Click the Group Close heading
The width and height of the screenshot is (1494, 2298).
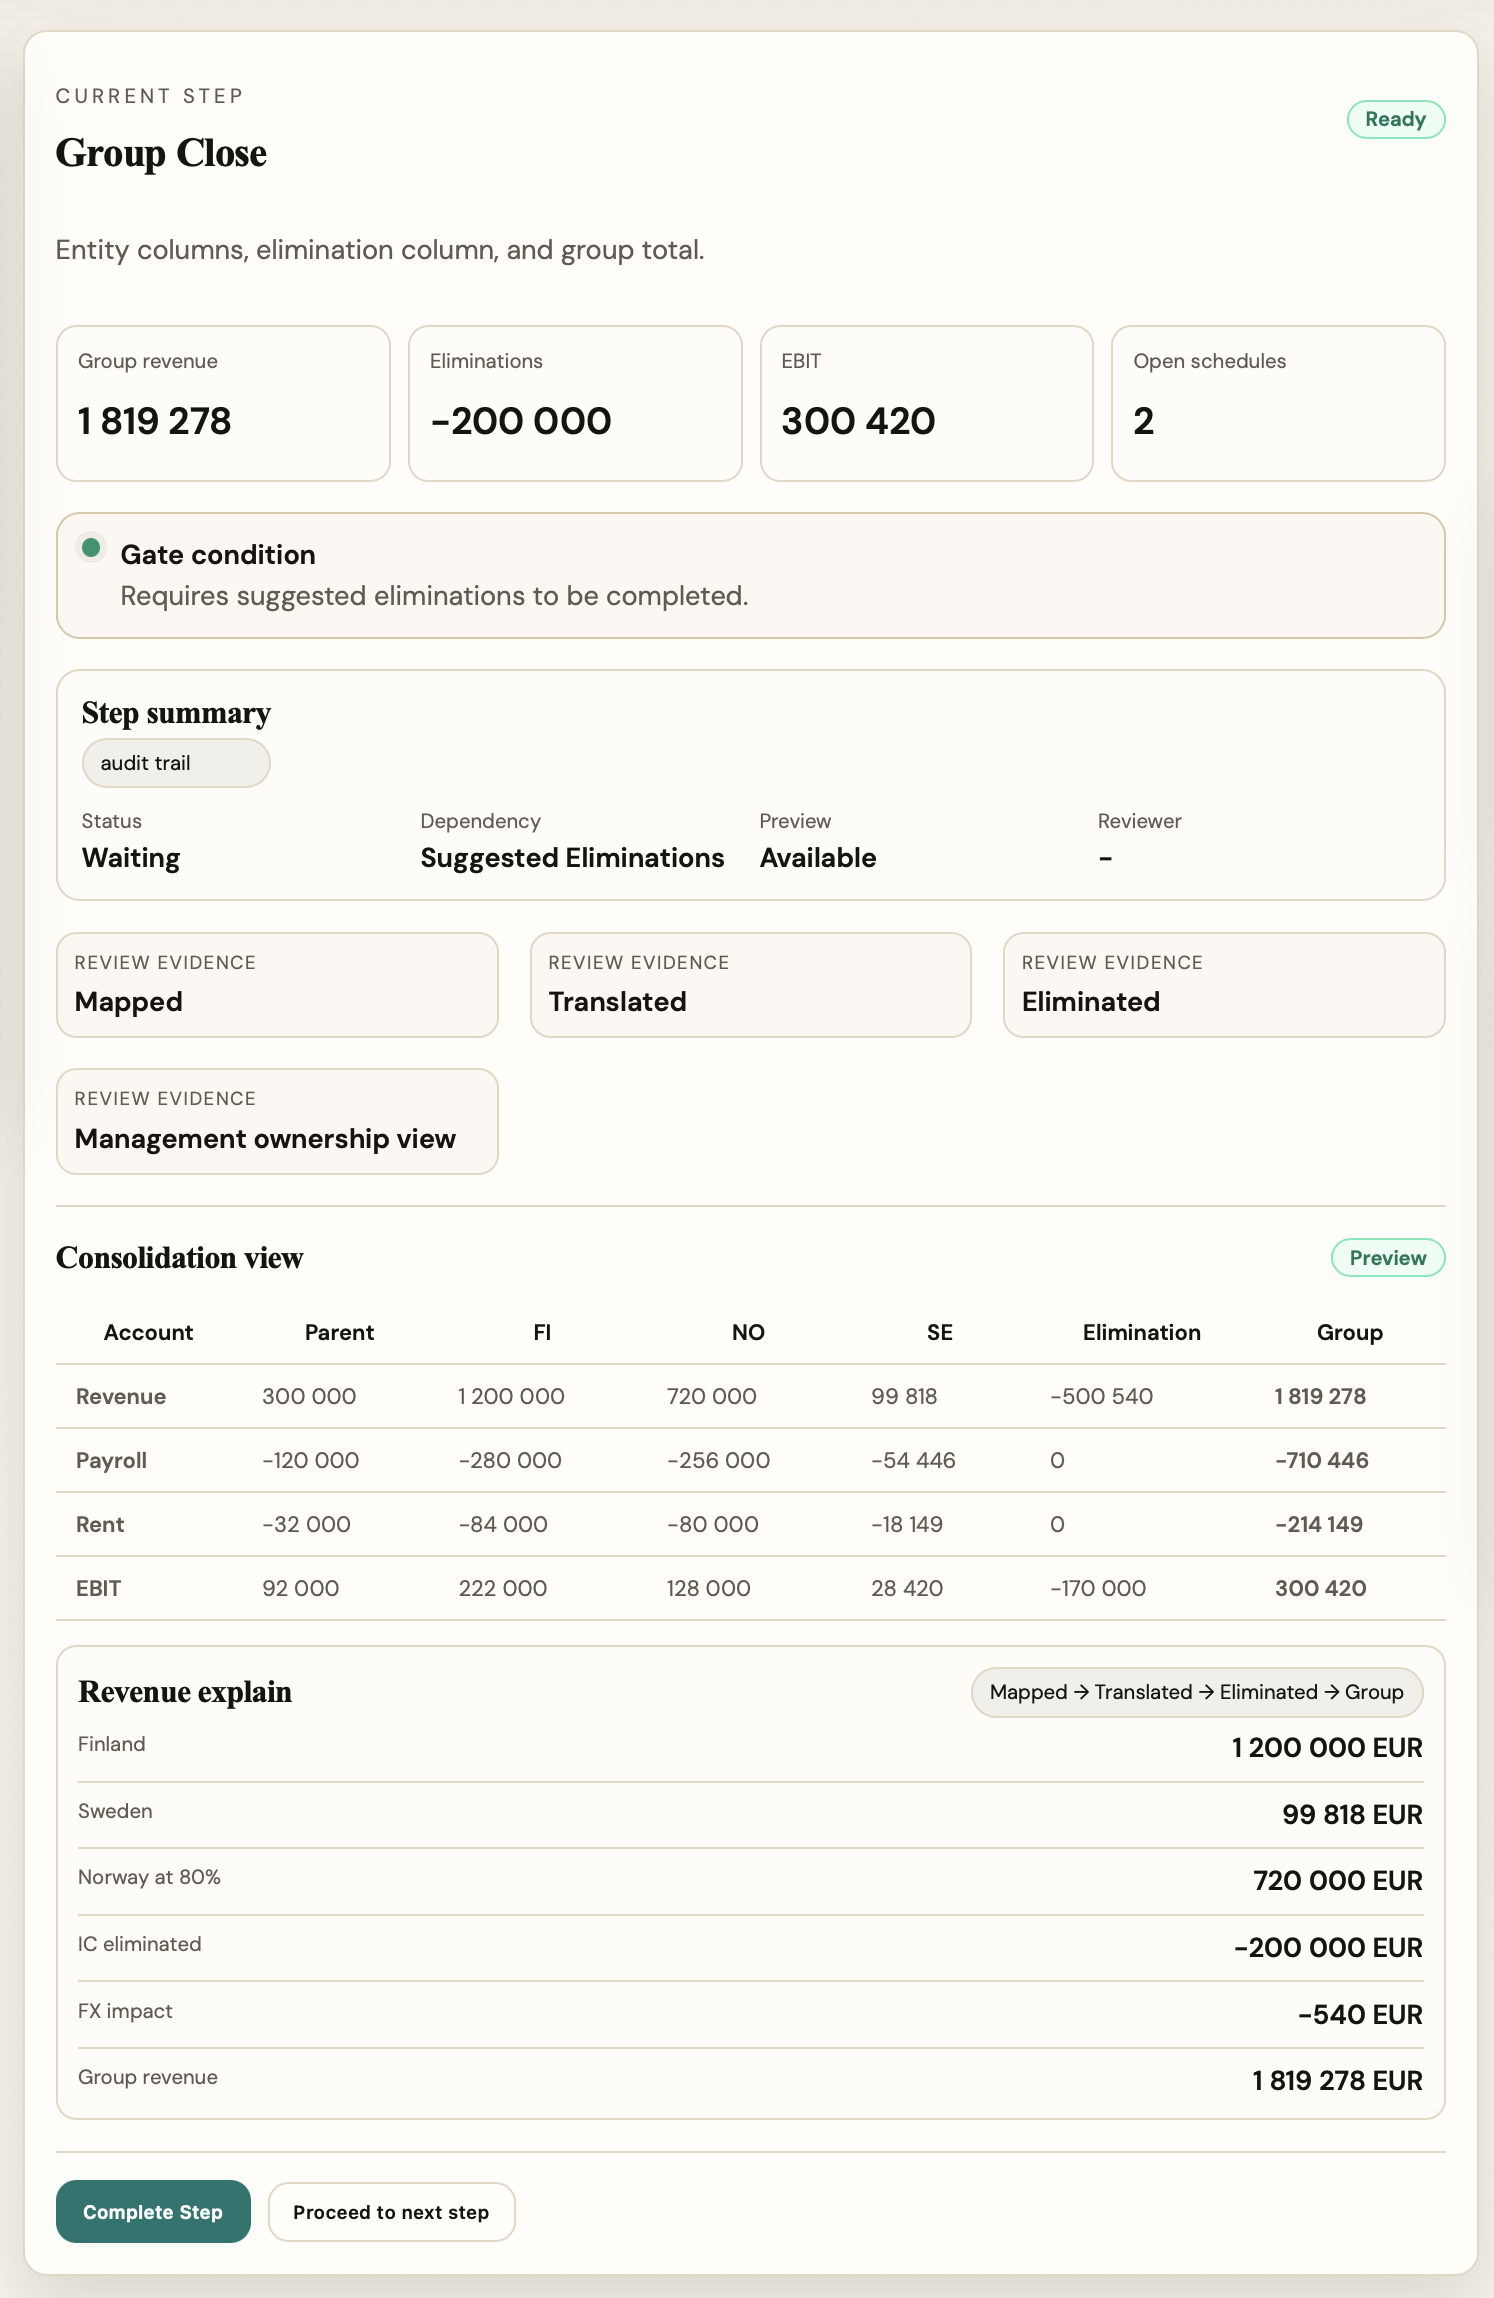tap(161, 153)
